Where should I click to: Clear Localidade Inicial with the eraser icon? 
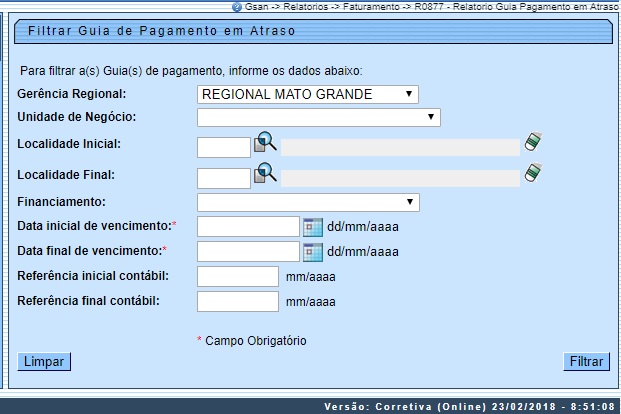[533, 143]
